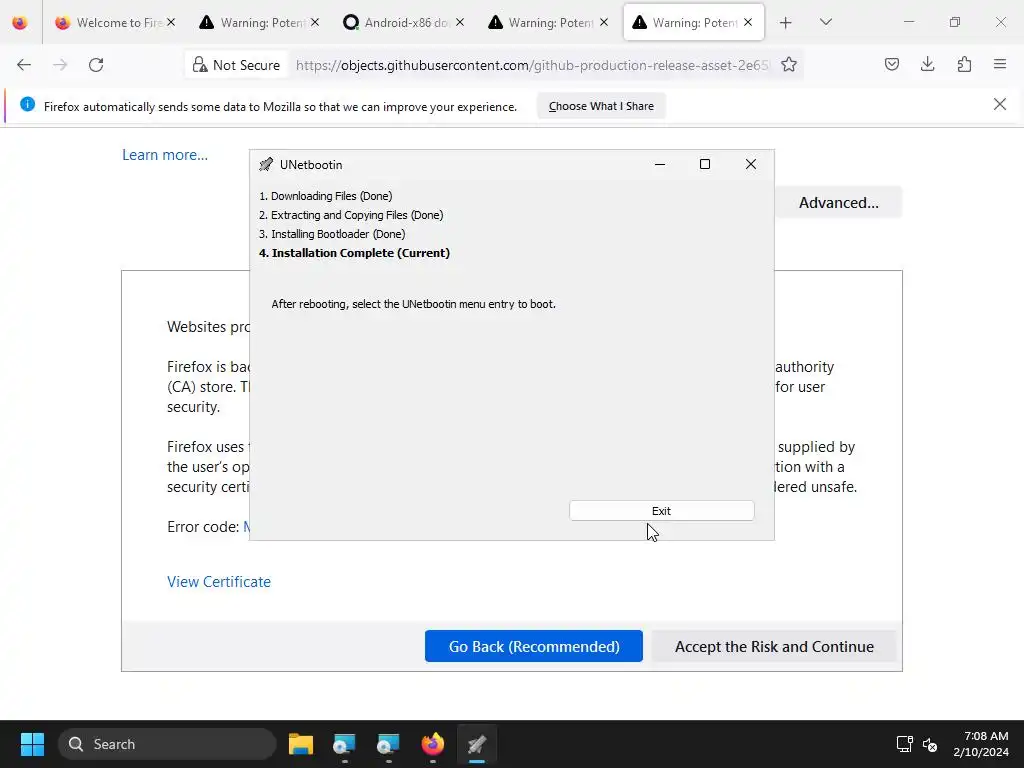Click the Firefox View pinned icon
This screenshot has height=768, width=1024.
[20, 23]
